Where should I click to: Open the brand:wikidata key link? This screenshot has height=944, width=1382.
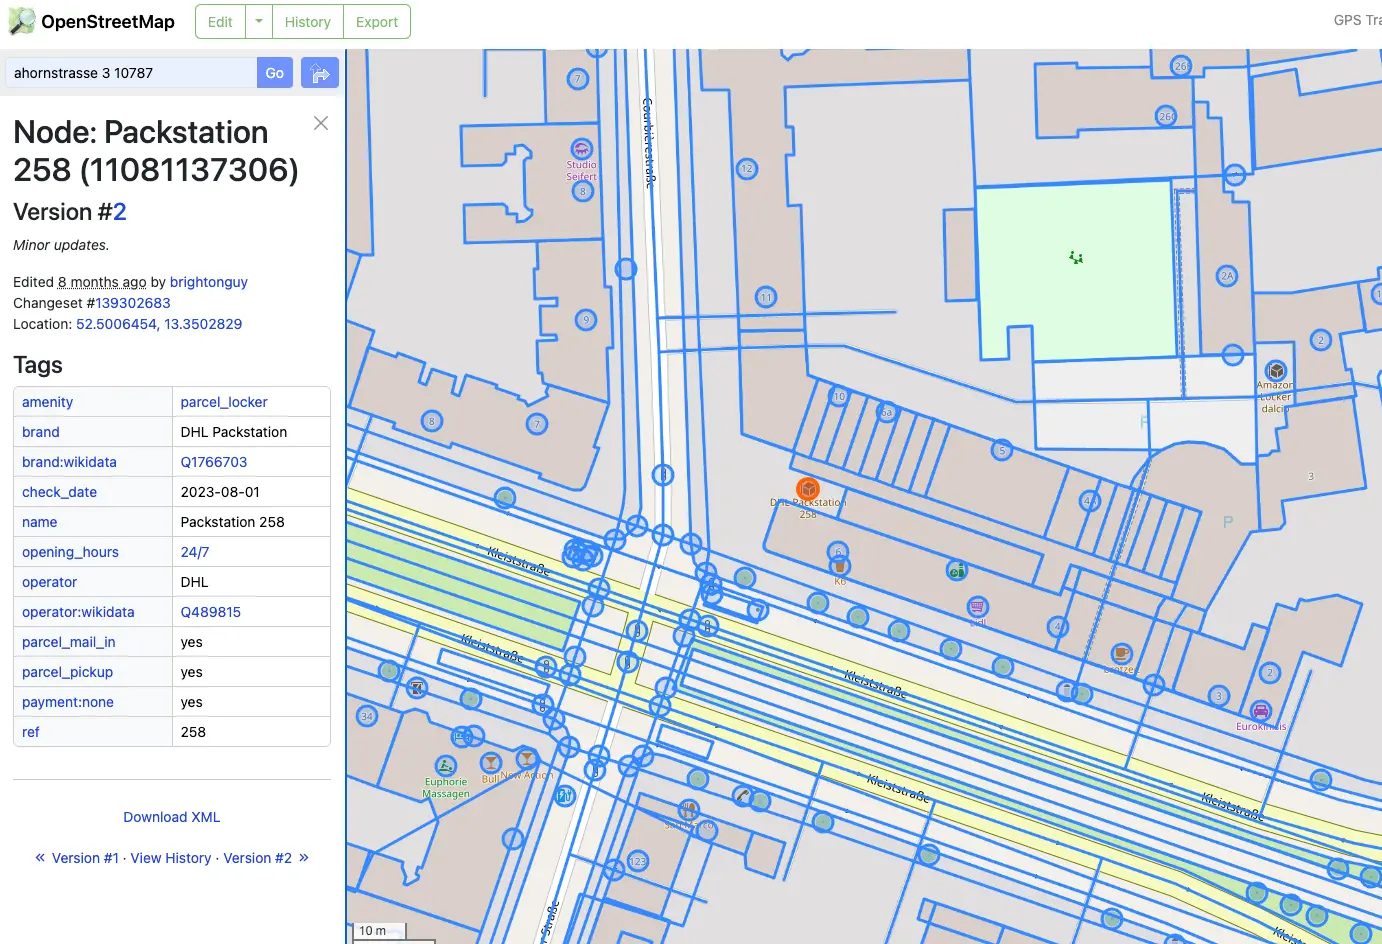pos(69,462)
